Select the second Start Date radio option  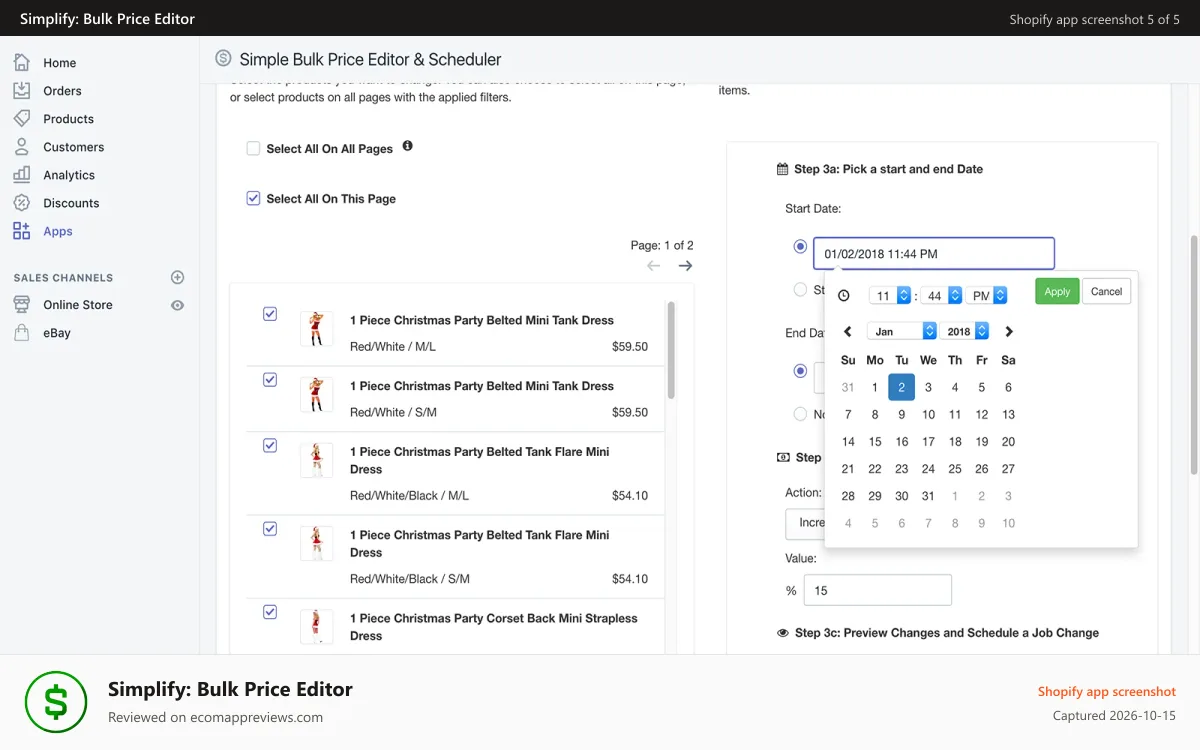click(800, 290)
